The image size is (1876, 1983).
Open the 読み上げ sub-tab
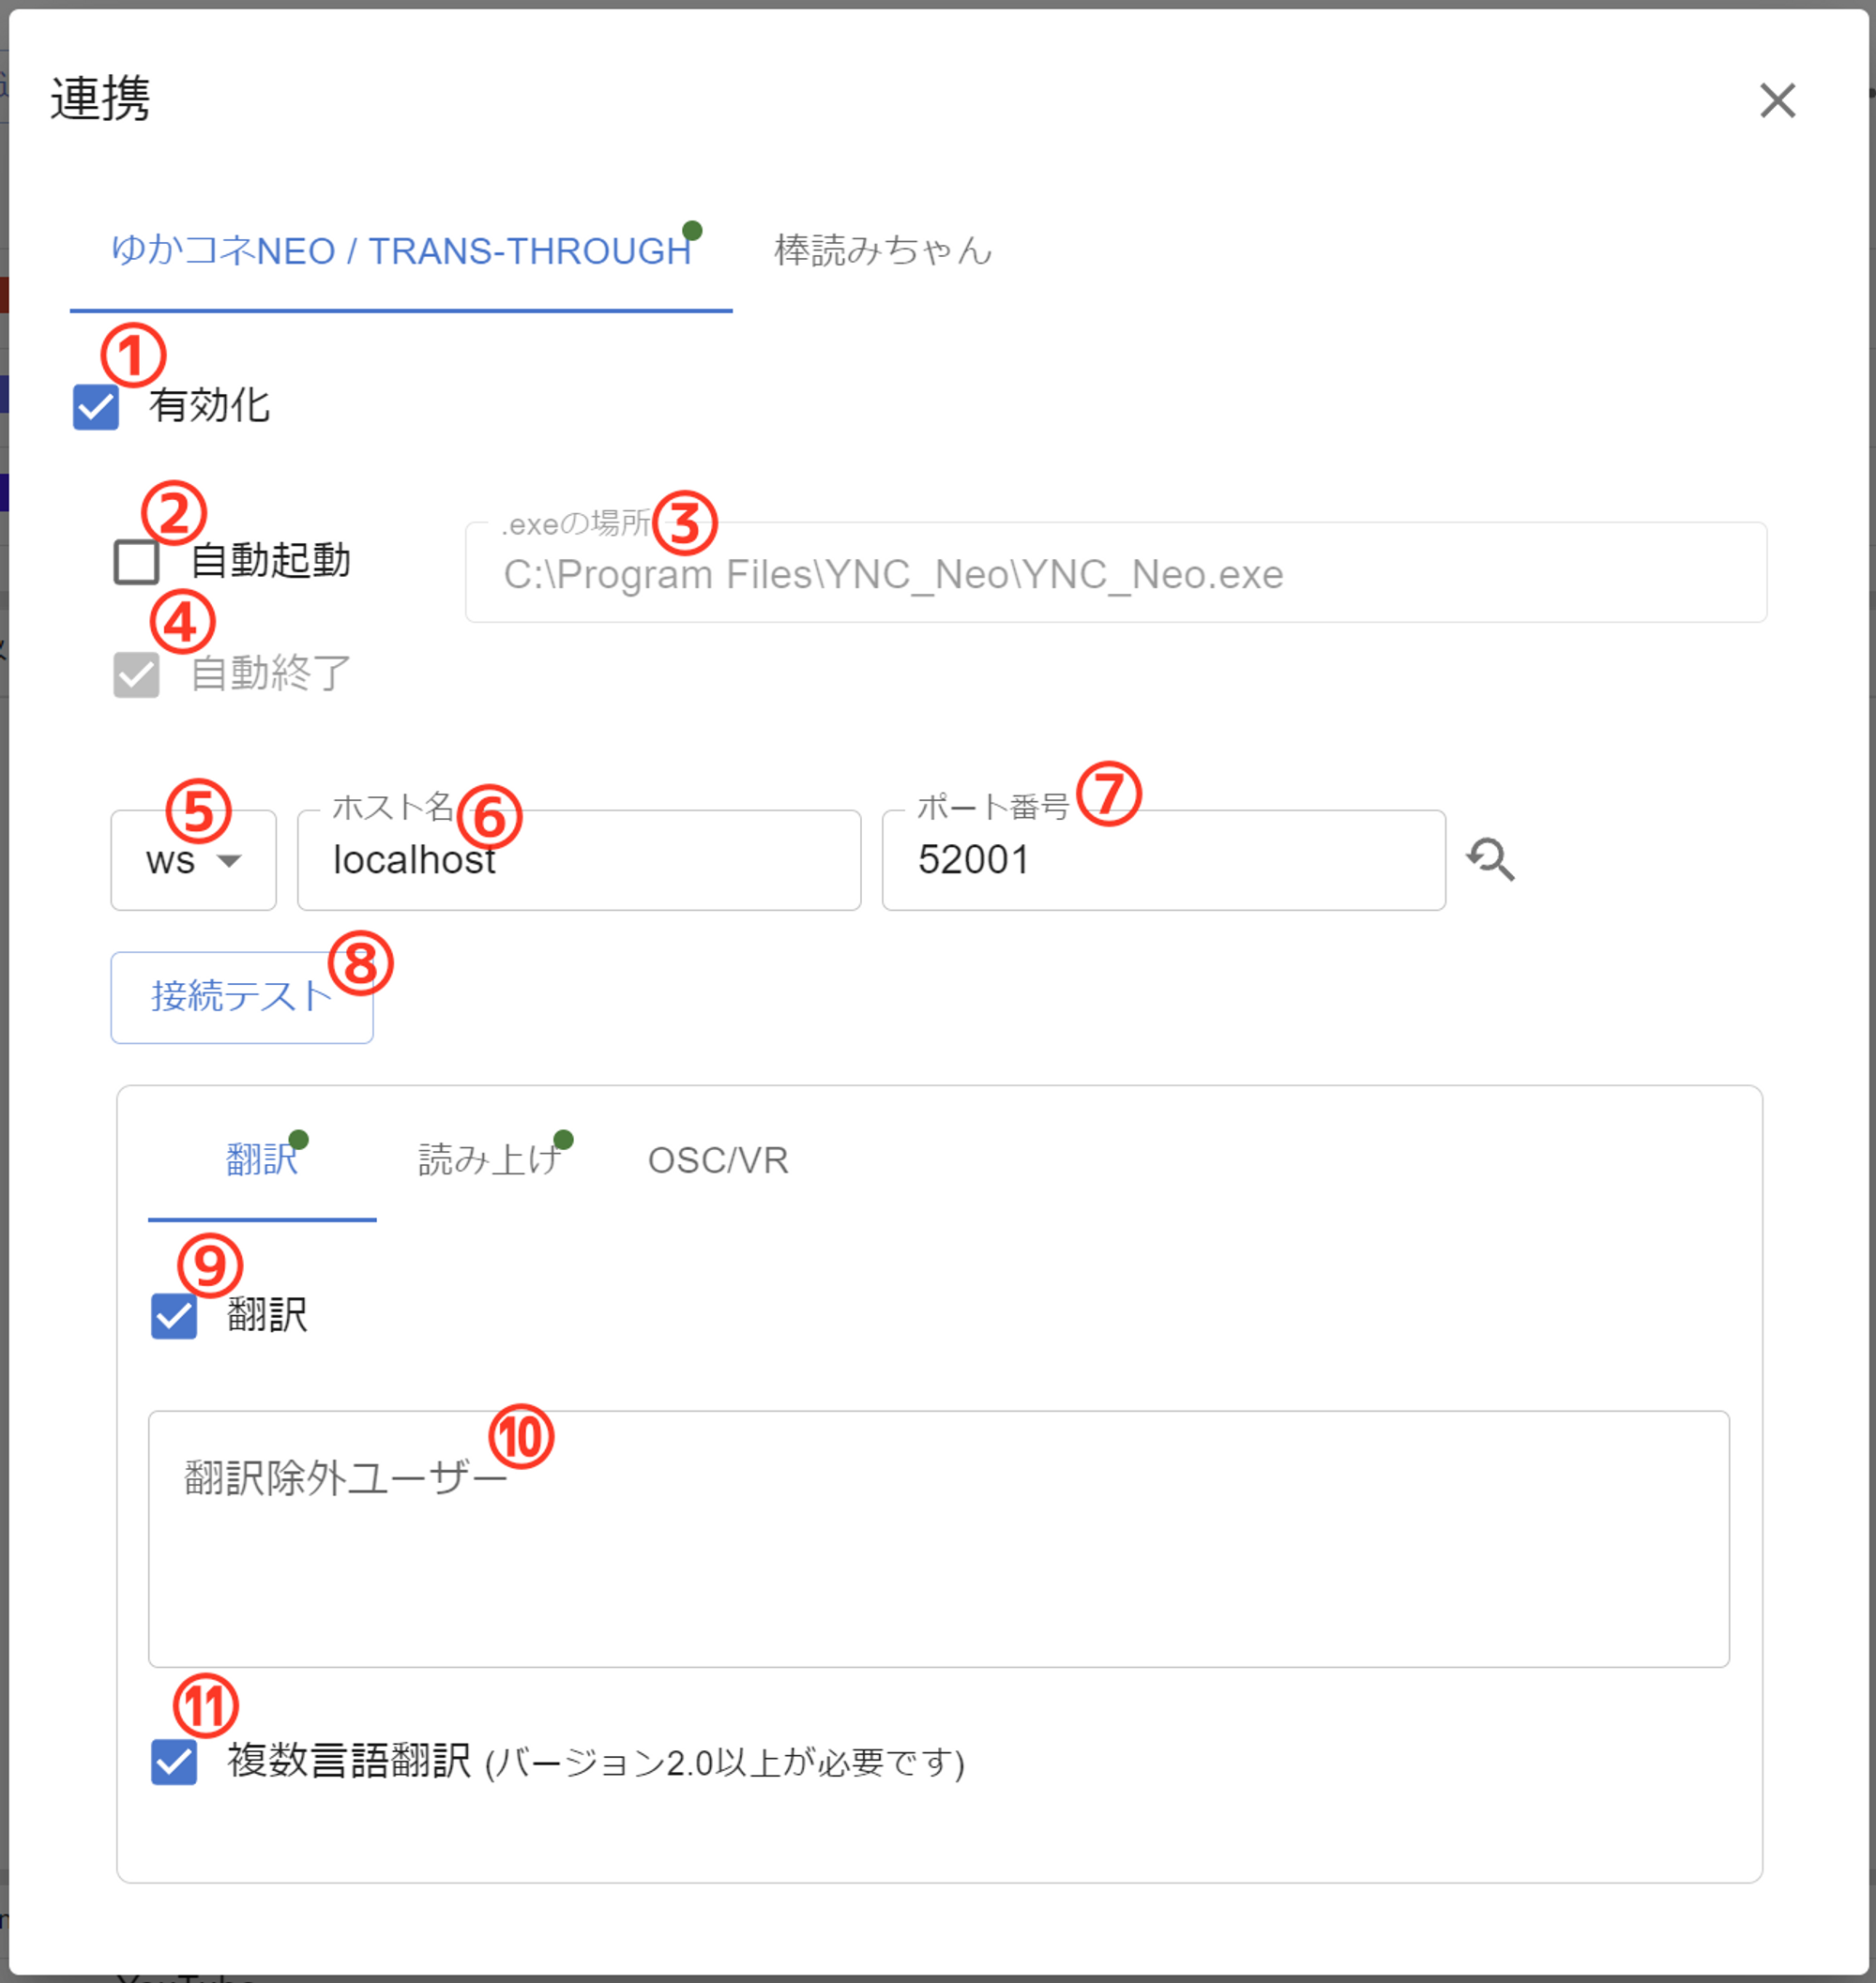point(490,1160)
